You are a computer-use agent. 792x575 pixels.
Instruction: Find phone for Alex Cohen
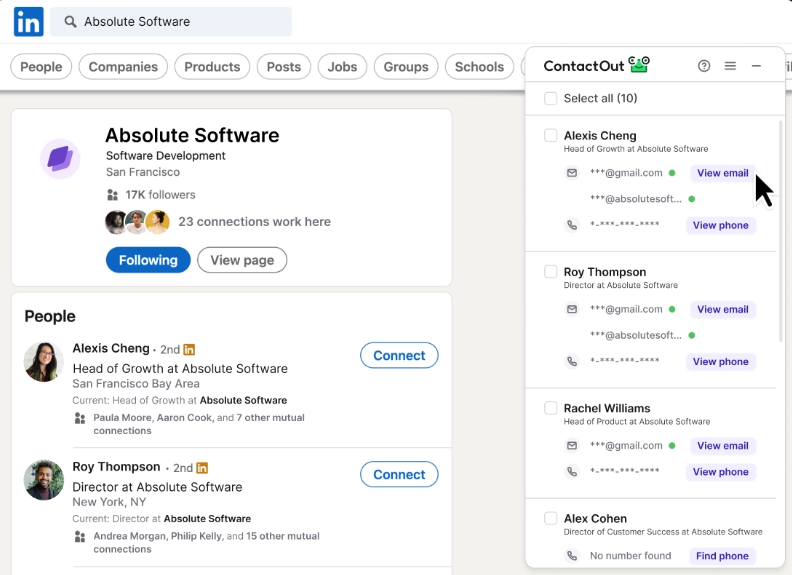[722, 556]
